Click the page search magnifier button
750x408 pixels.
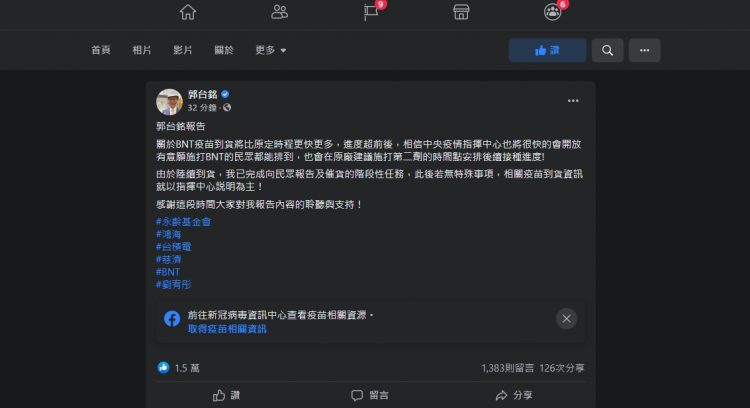click(x=607, y=50)
